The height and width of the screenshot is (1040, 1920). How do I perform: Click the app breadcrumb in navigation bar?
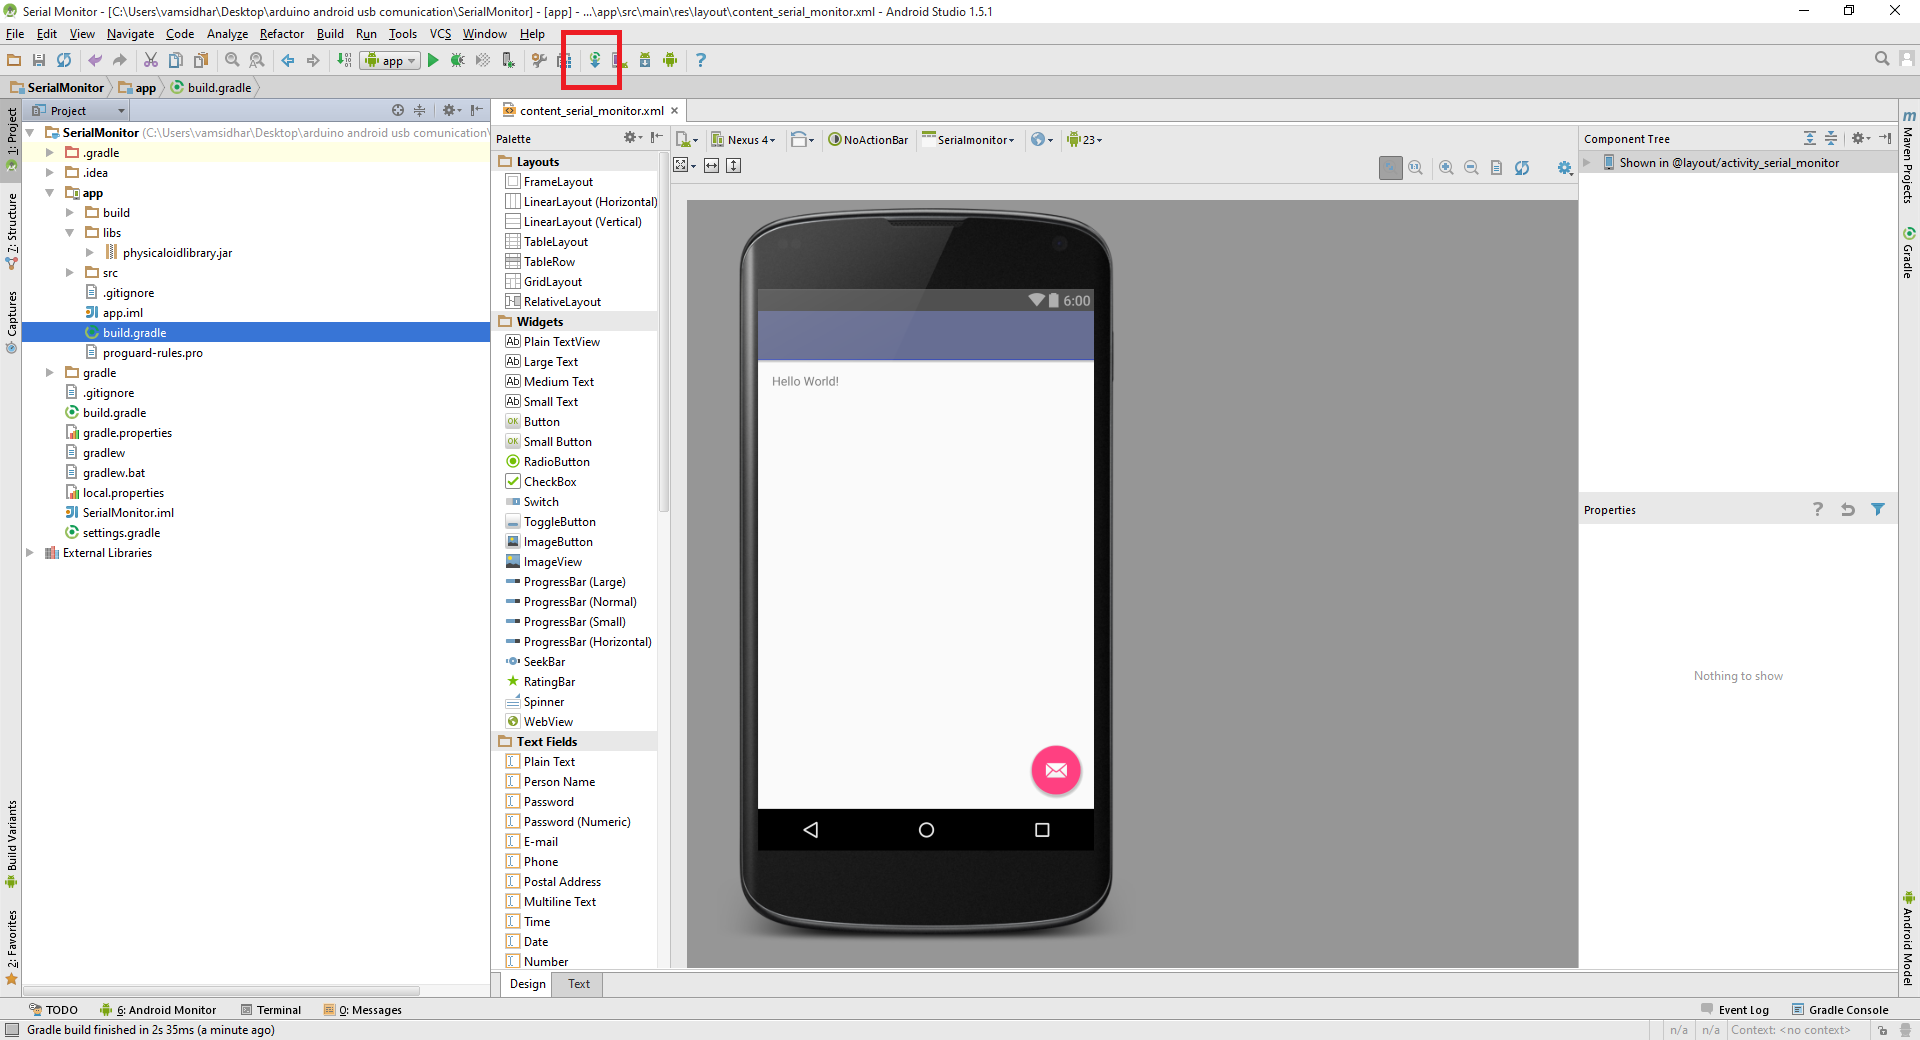click(138, 88)
